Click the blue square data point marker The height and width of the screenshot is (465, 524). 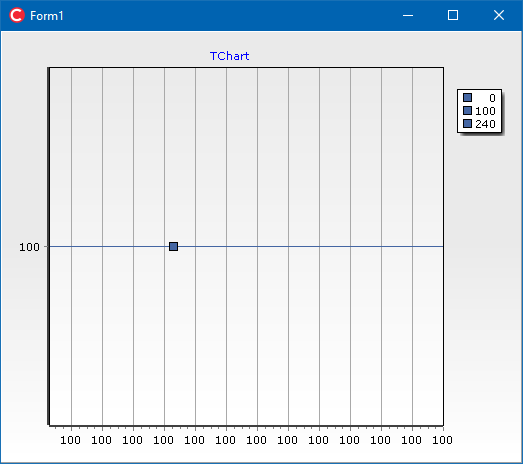tap(173, 247)
